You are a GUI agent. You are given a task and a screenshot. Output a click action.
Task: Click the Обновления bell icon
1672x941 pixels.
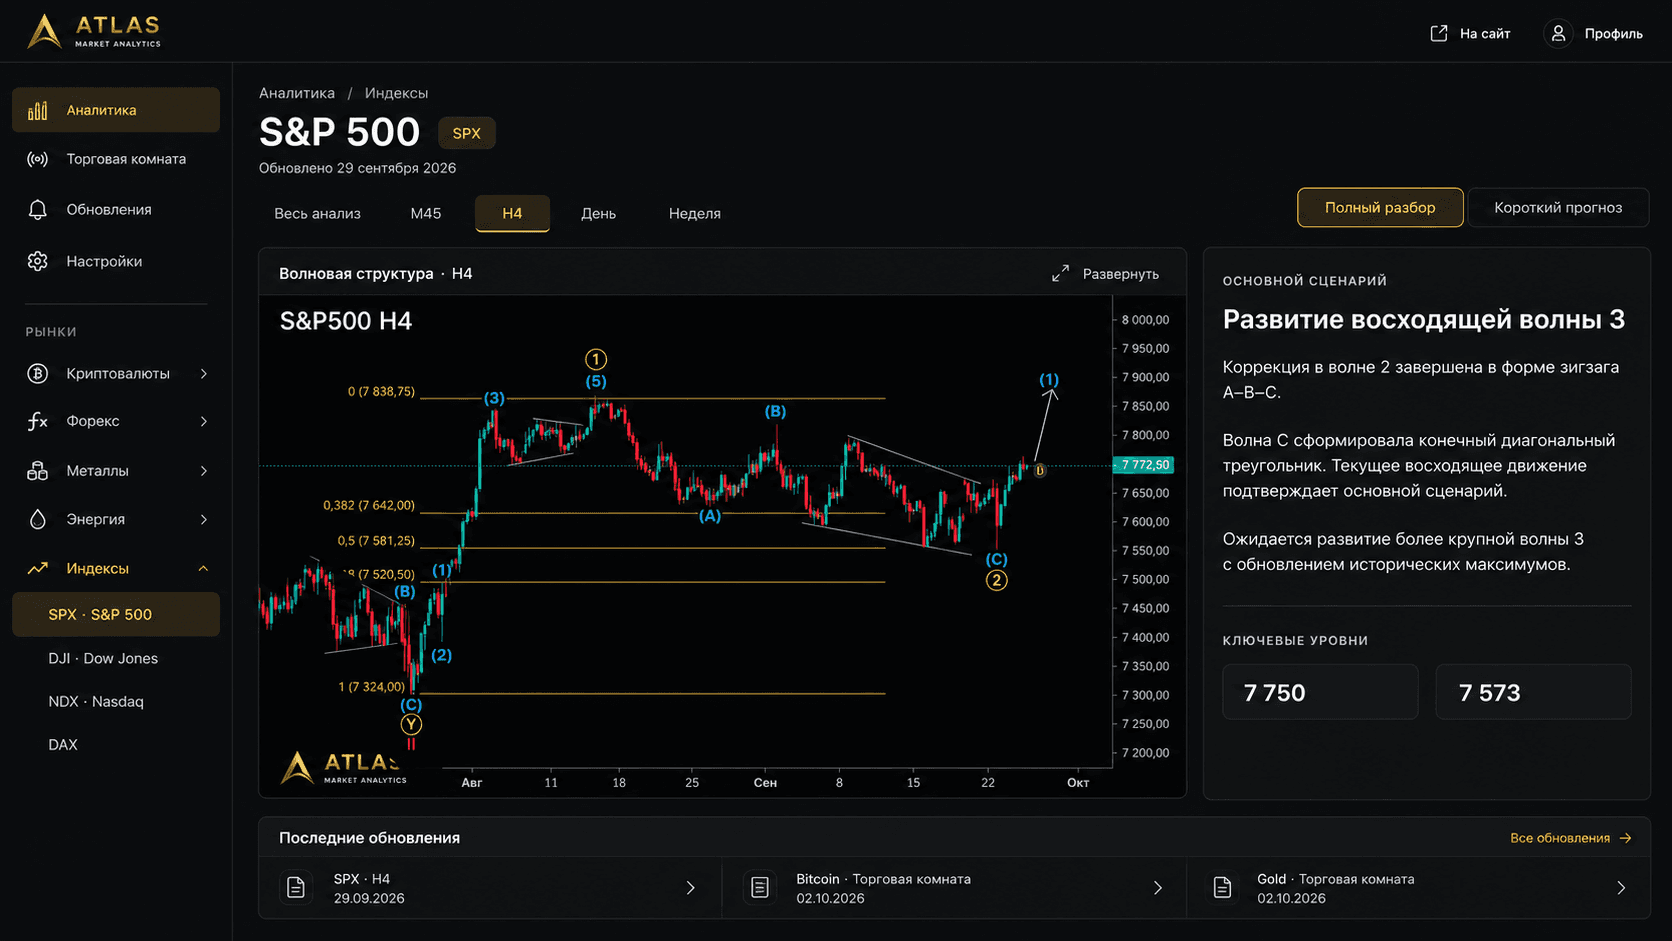coord(38,210)
